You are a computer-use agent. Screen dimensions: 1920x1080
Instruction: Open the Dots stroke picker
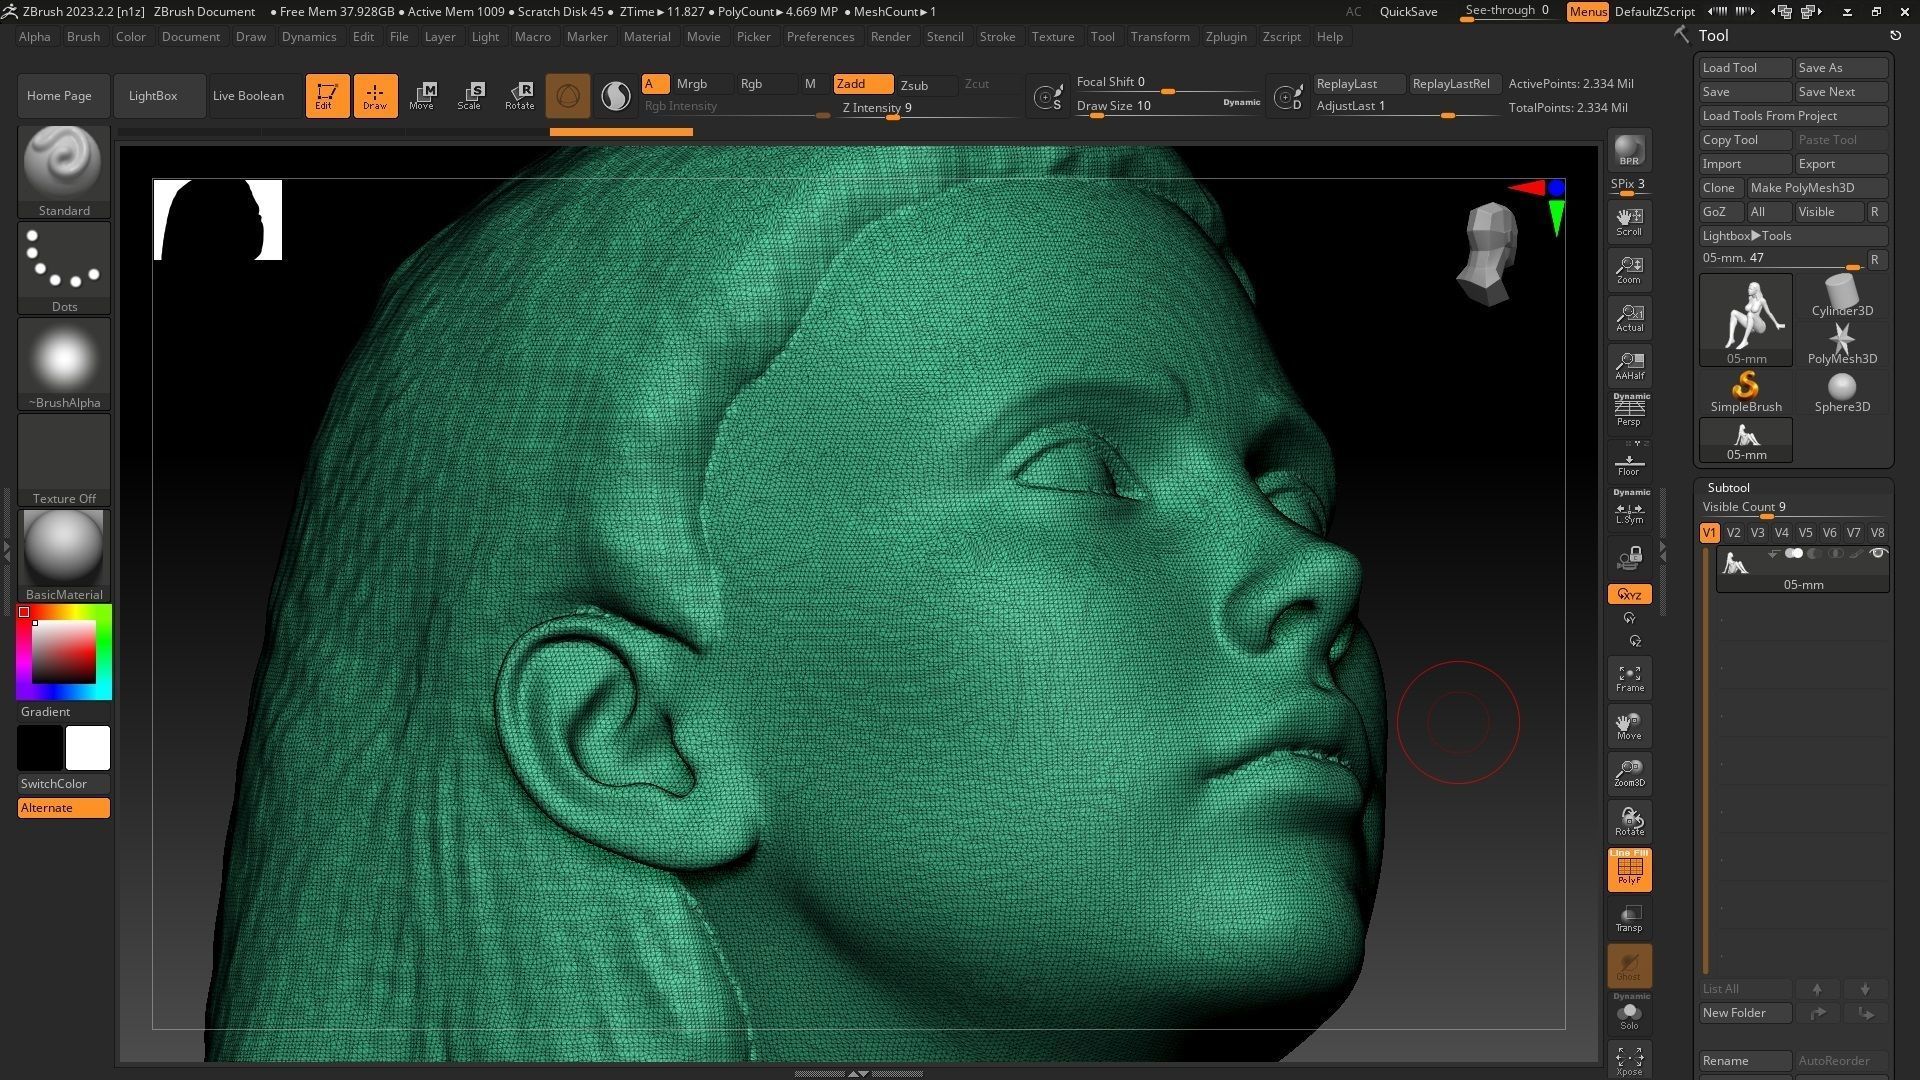point(64,267)
